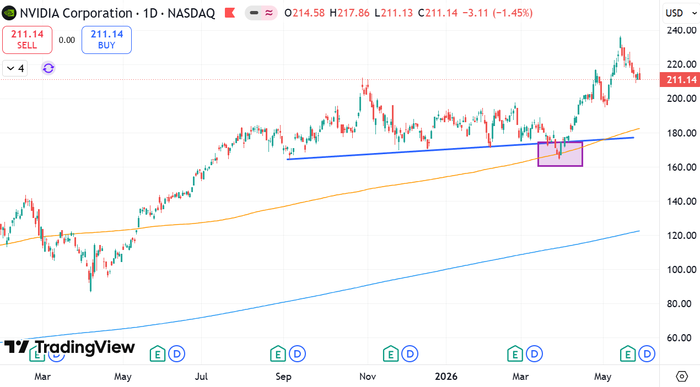Click the Jul label on the time axis
This screenshot has width=700, height=387.
pos(201,376)
